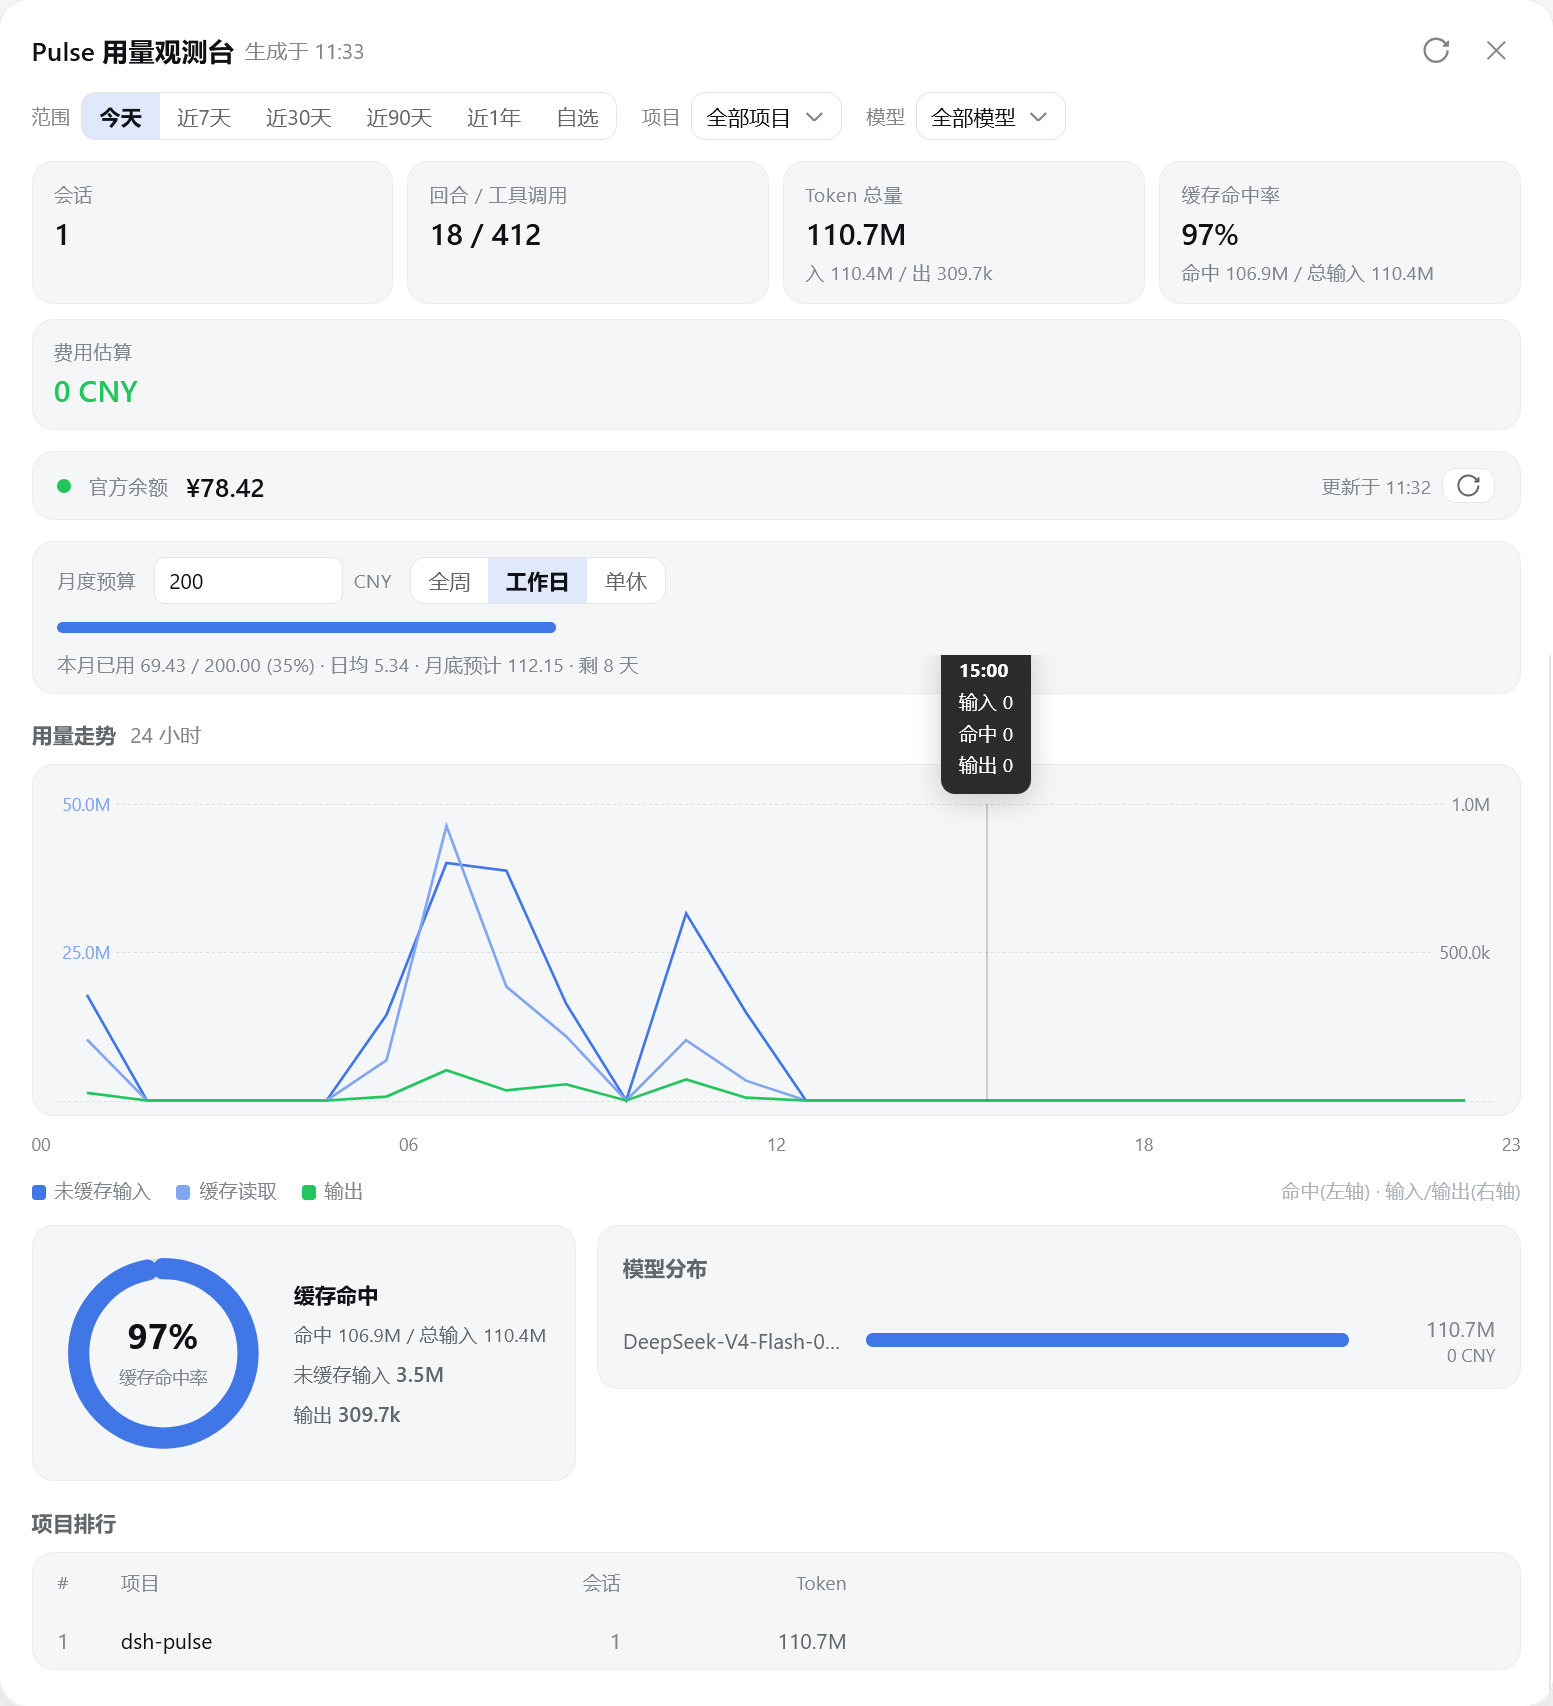Click the 命中(左轴) axis note text
The height and width of the screenshot is (1706, 1553).
coord(1325,1192)
